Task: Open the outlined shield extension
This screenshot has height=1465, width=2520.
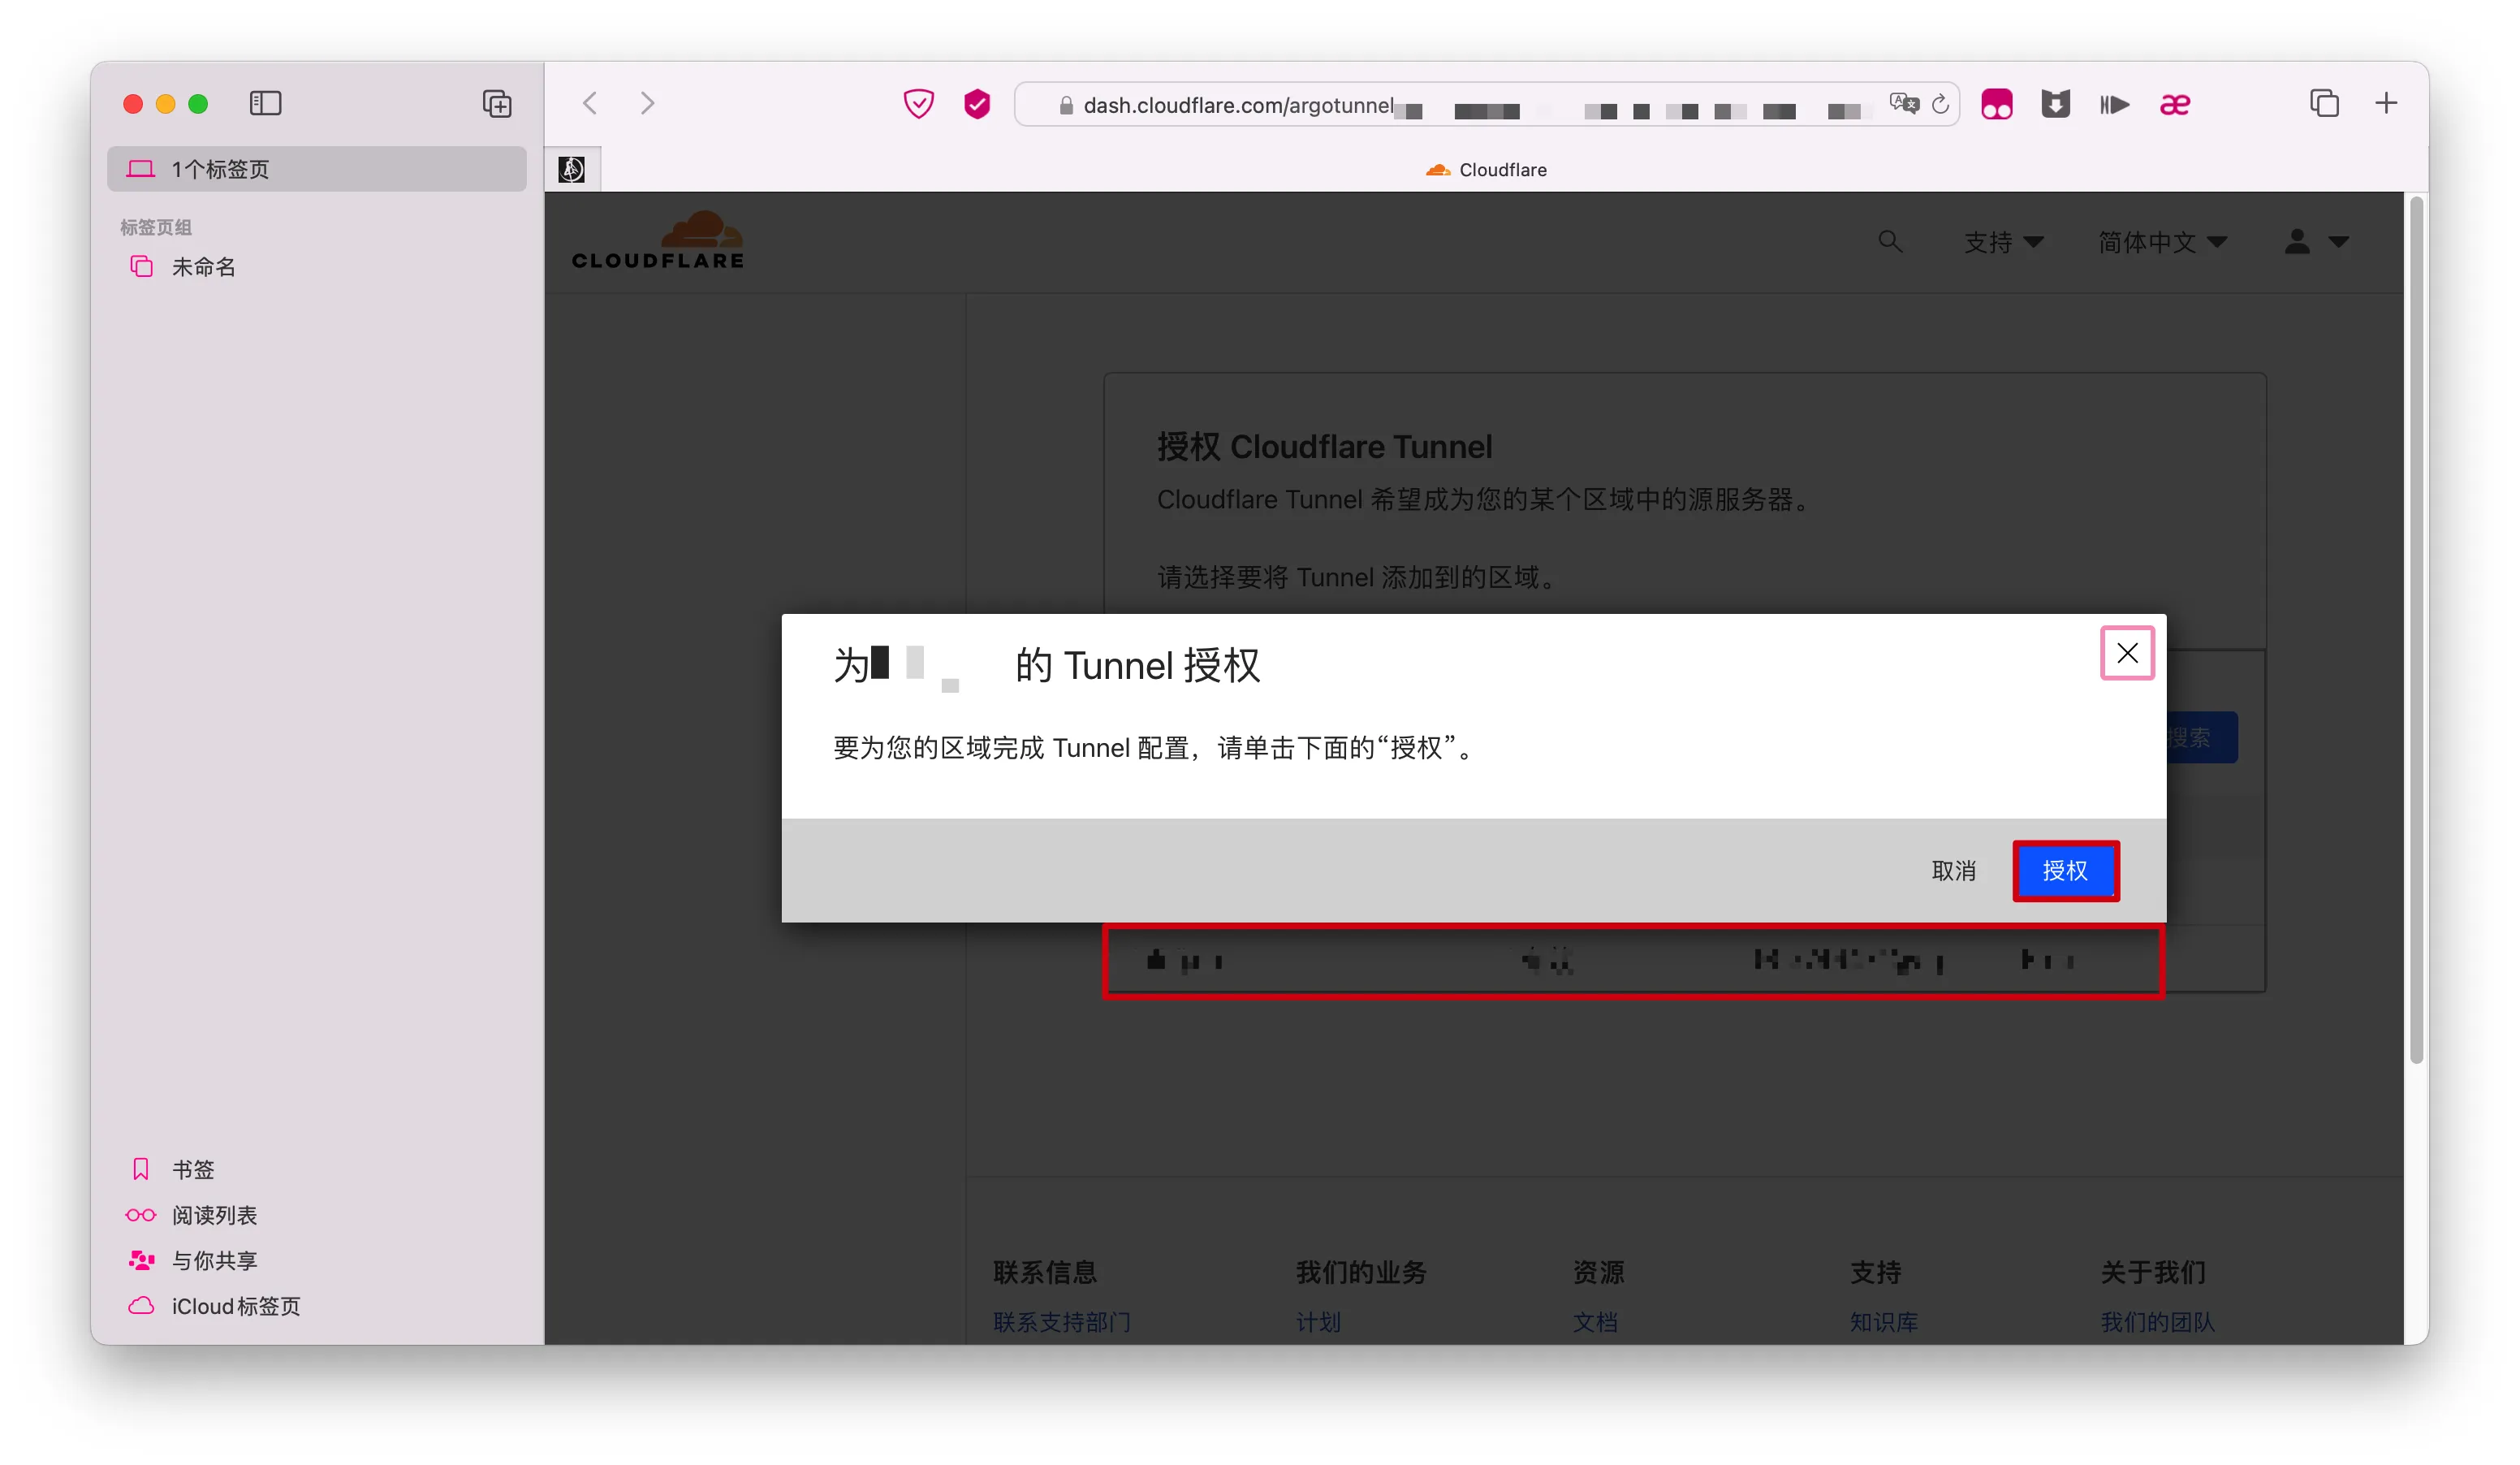Action: [918, 104]
